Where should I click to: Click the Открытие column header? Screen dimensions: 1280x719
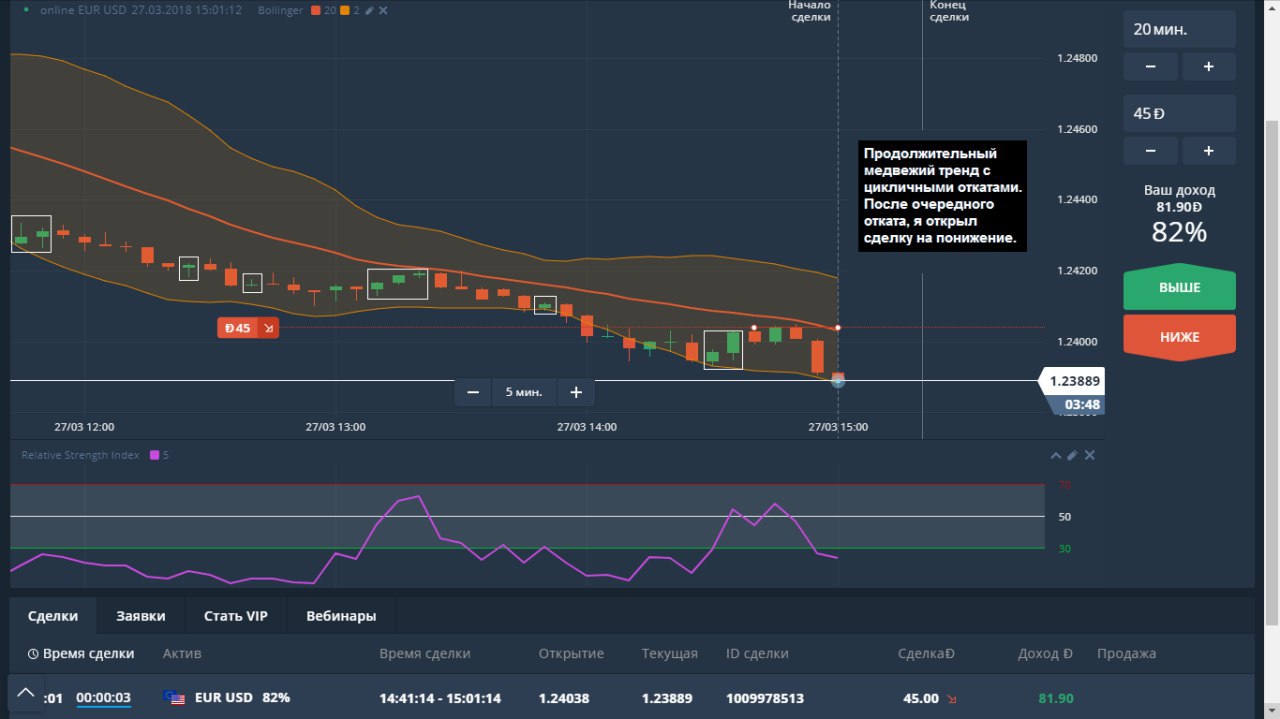point(571,654)
